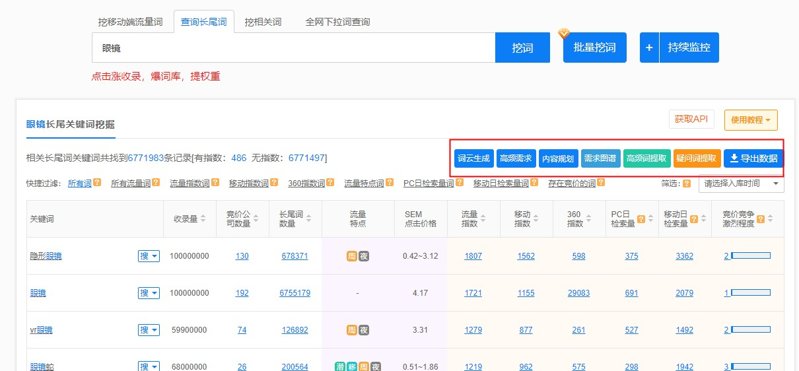Click the 夜 traffic tag in 隐形眼镜 row

tap(363, 256)
